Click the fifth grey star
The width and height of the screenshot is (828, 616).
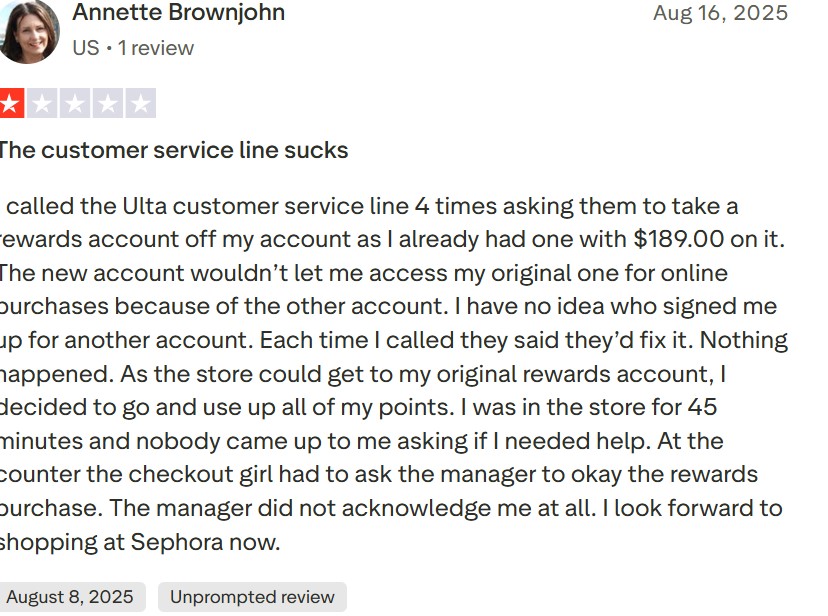pos(141,103)
